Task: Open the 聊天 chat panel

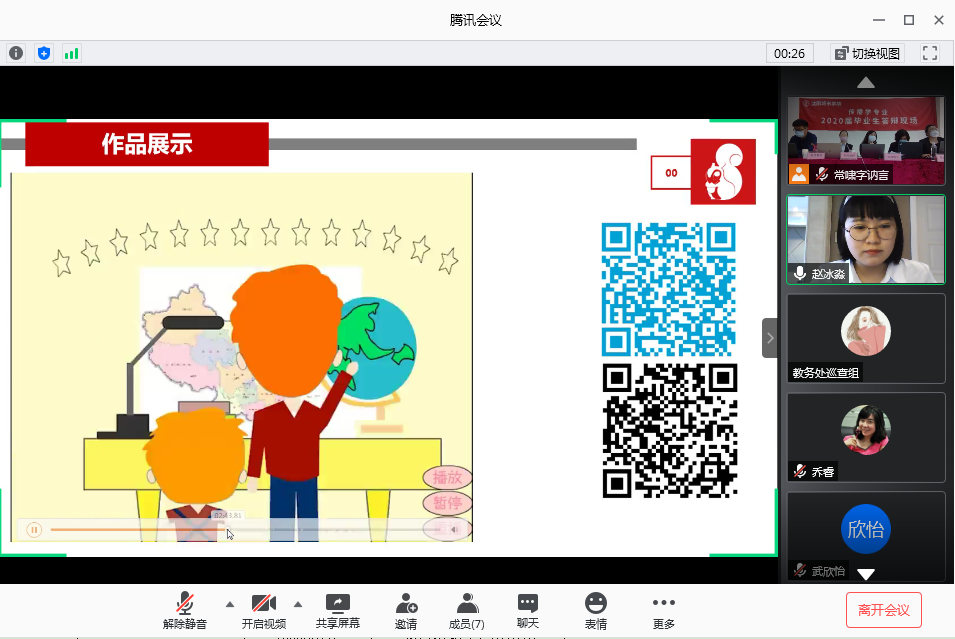Action: tap(527, 611)
